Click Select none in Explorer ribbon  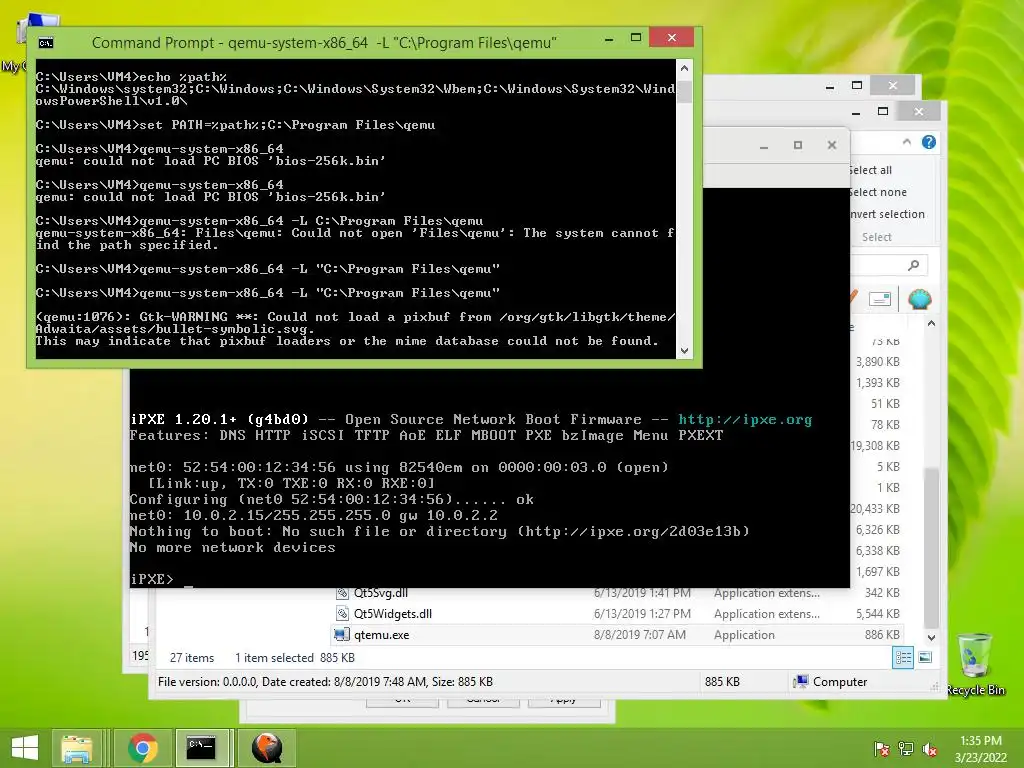click(878, 192)
